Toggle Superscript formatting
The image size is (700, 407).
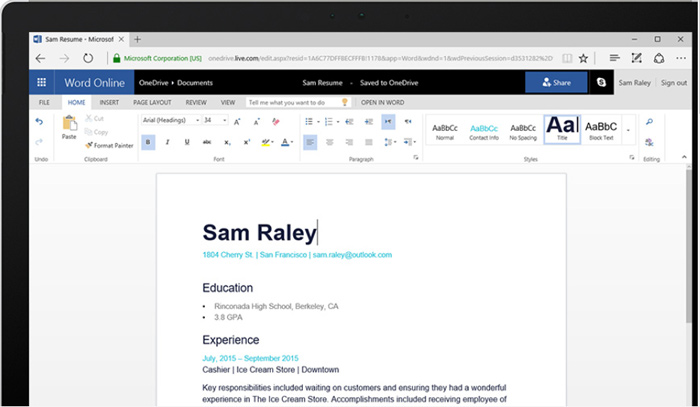(246, 142)
